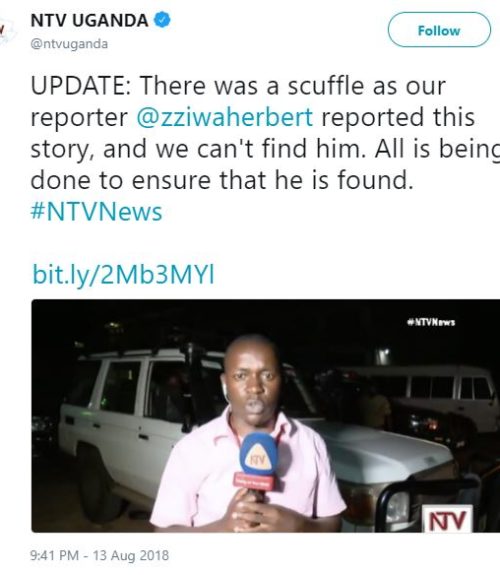The height and width of the screenshot is (575, 500).
Task: Click the word UPDATE in the tweet
Action: pos(78,86)
